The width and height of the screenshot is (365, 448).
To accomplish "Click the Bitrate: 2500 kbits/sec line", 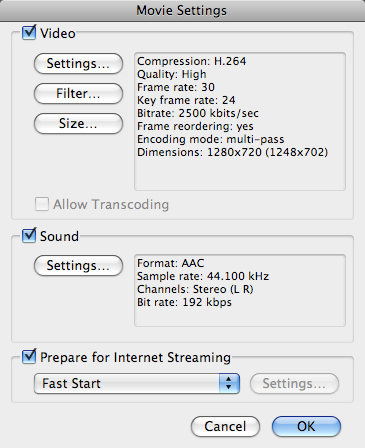I will [198, 113].
